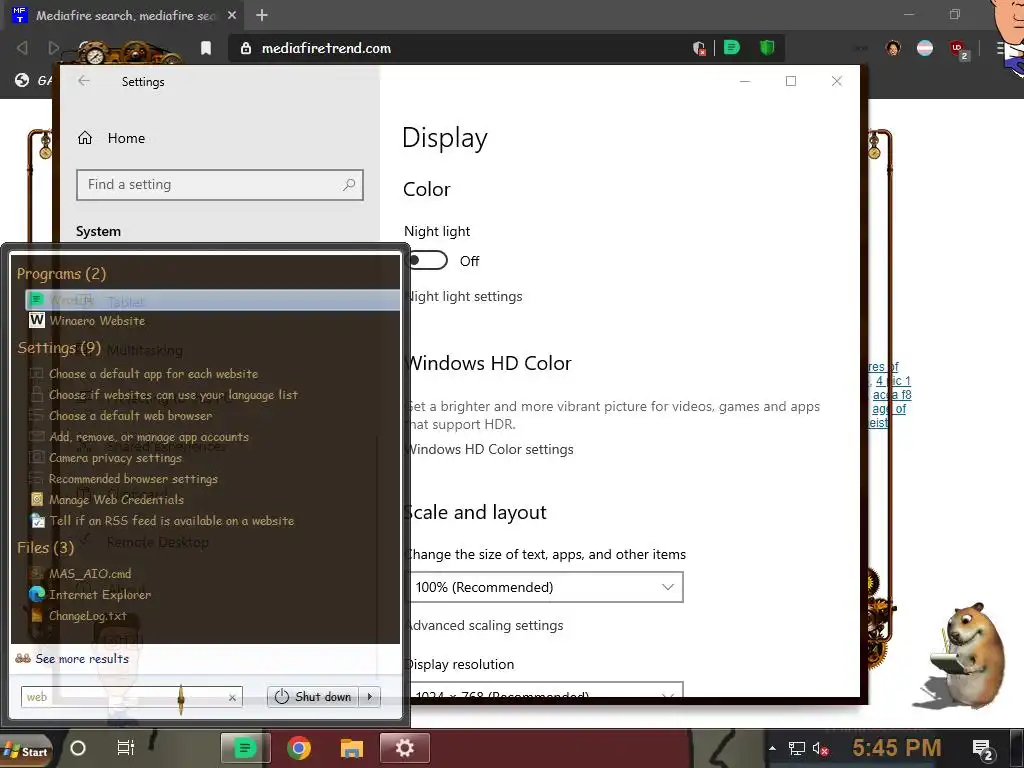This screenshot has height=768, width=1024.
Task: Close the Mediafire search tab
Action: coord(232,15)
